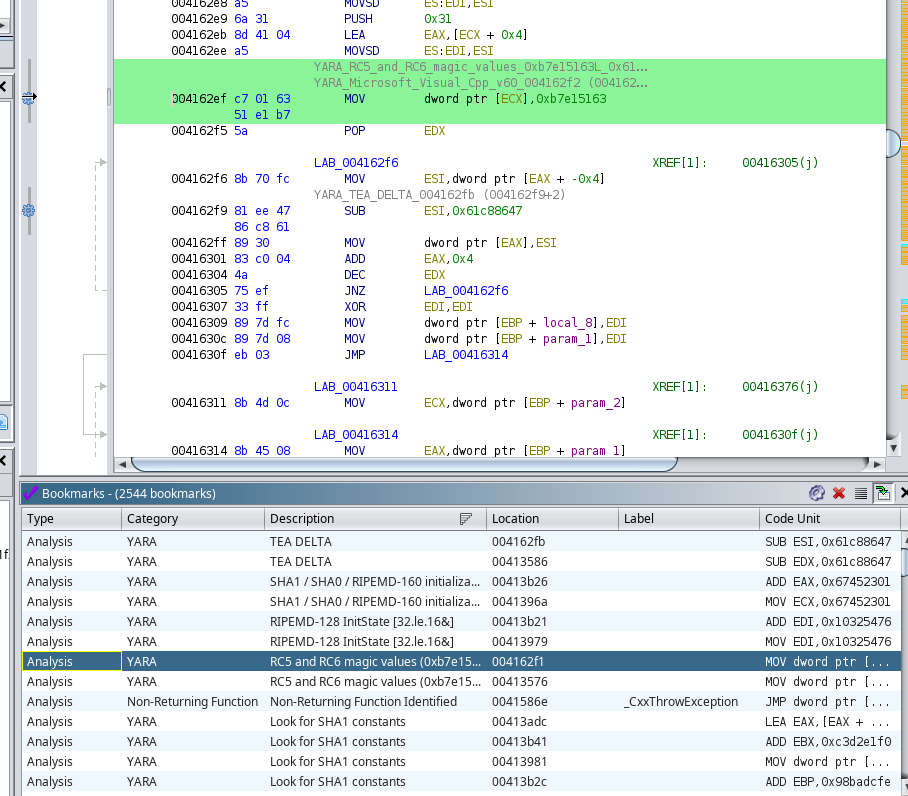Click YARA_RC5_and_RC6_magic_values comment line

click(x=481, y=67)
